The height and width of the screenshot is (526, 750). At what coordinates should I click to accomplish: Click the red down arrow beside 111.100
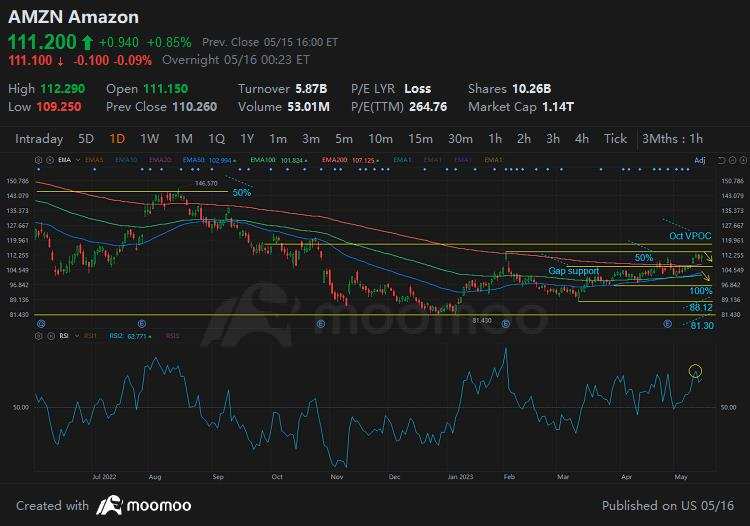[61, 61]
